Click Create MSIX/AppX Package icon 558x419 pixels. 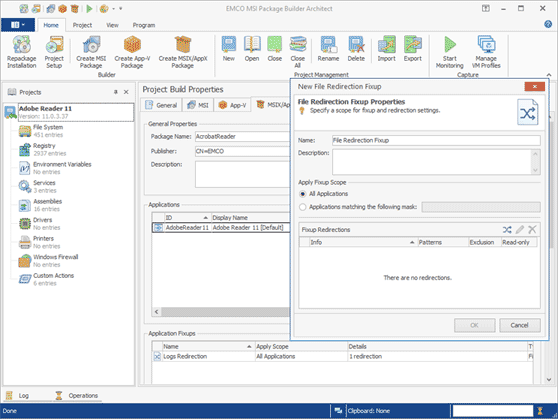[x=183, y=52]
